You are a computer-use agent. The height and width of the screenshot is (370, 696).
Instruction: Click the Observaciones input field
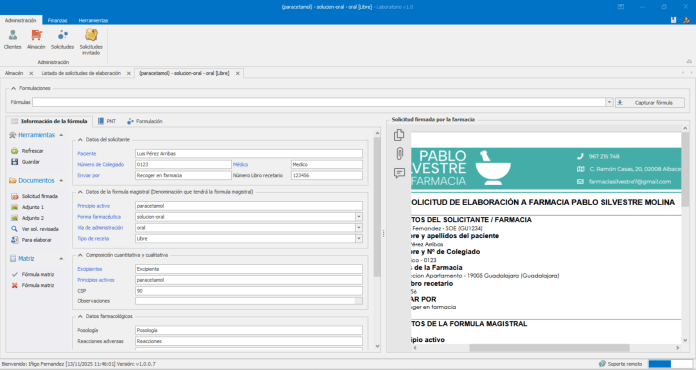[x=249, y=301]
